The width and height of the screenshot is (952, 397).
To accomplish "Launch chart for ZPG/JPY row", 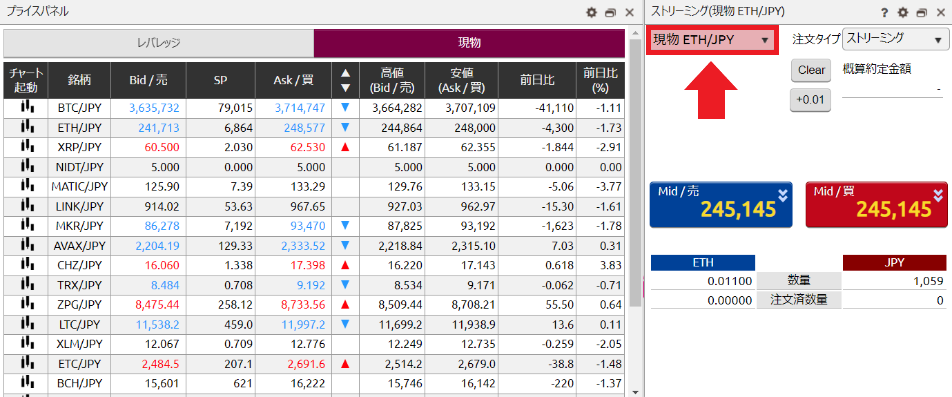I will click(26, 304).
